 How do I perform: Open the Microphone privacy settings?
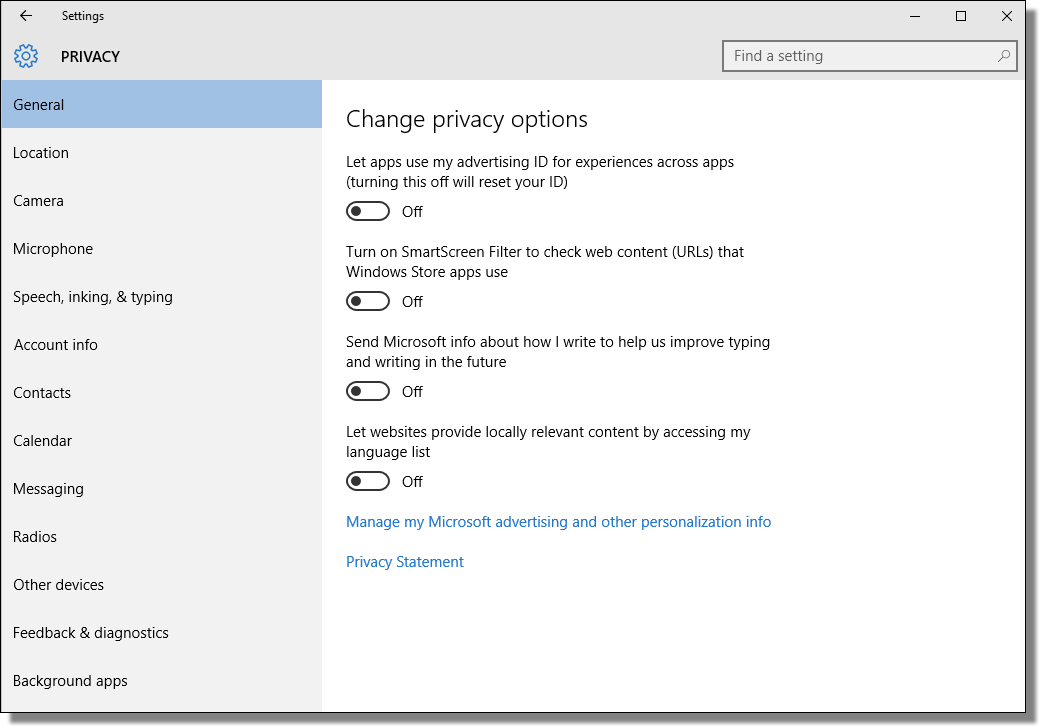tap(52, 248)
